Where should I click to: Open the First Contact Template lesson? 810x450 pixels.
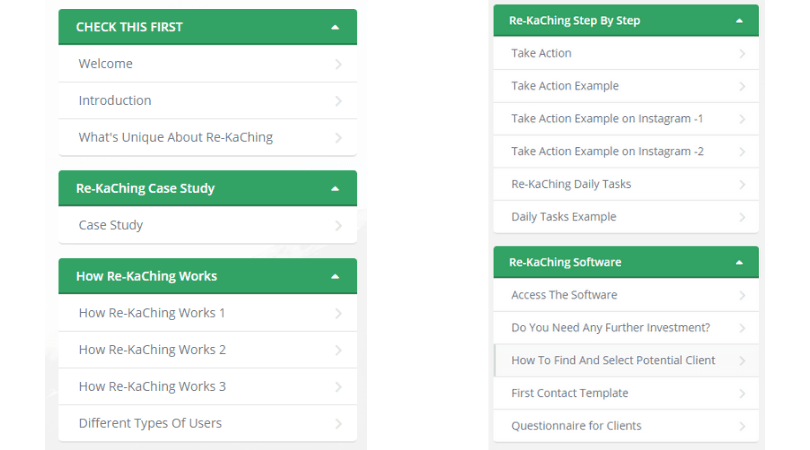click(626, 393)
